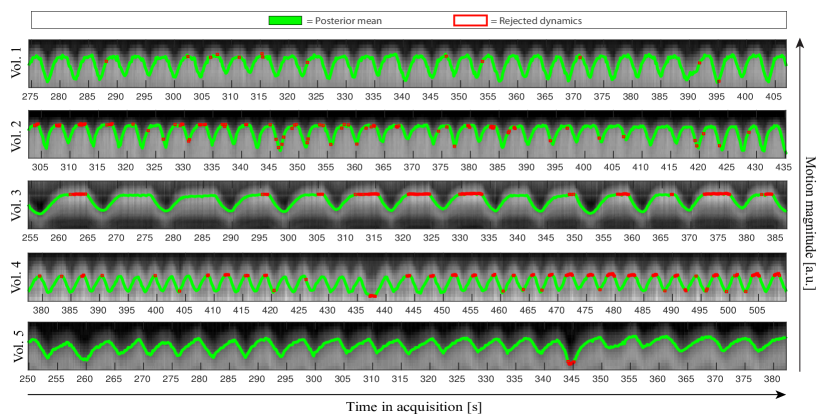Viewport: 831px width, 419px height.
Task: Click the "320" tick label under Vol. 3
Action: (402, 237)
